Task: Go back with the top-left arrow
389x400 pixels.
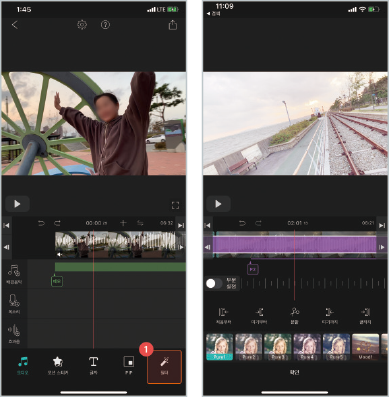Action: click(14, 25)
